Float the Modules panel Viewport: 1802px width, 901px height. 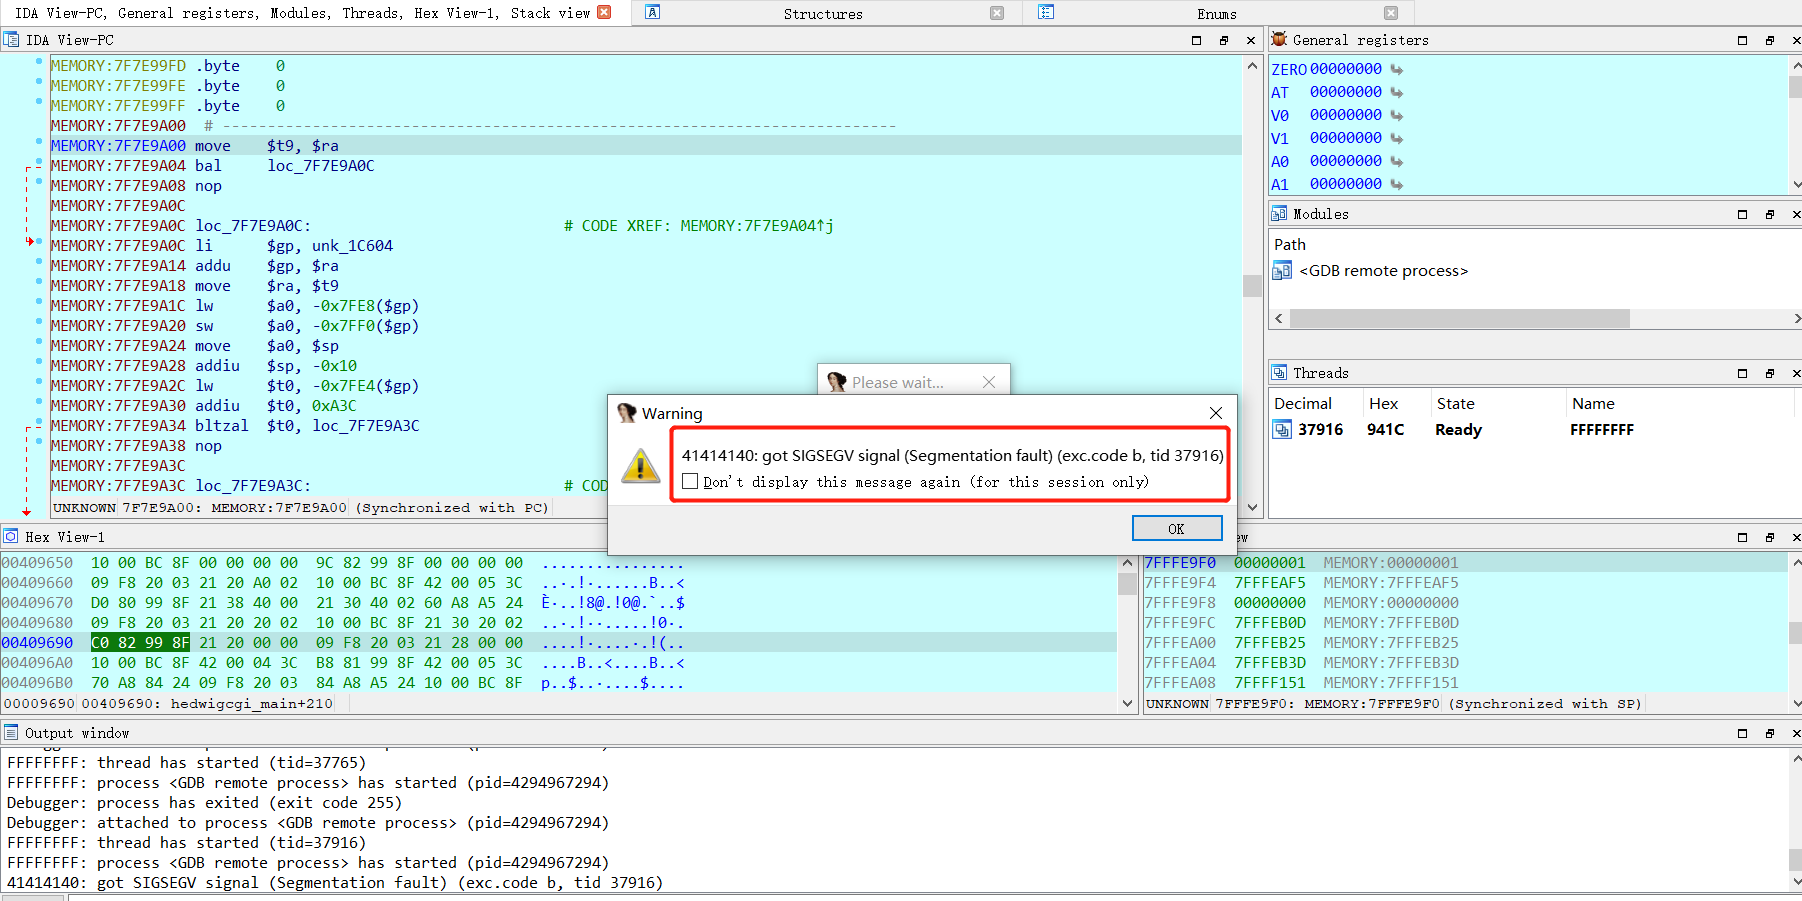(x=1770, y=215)
